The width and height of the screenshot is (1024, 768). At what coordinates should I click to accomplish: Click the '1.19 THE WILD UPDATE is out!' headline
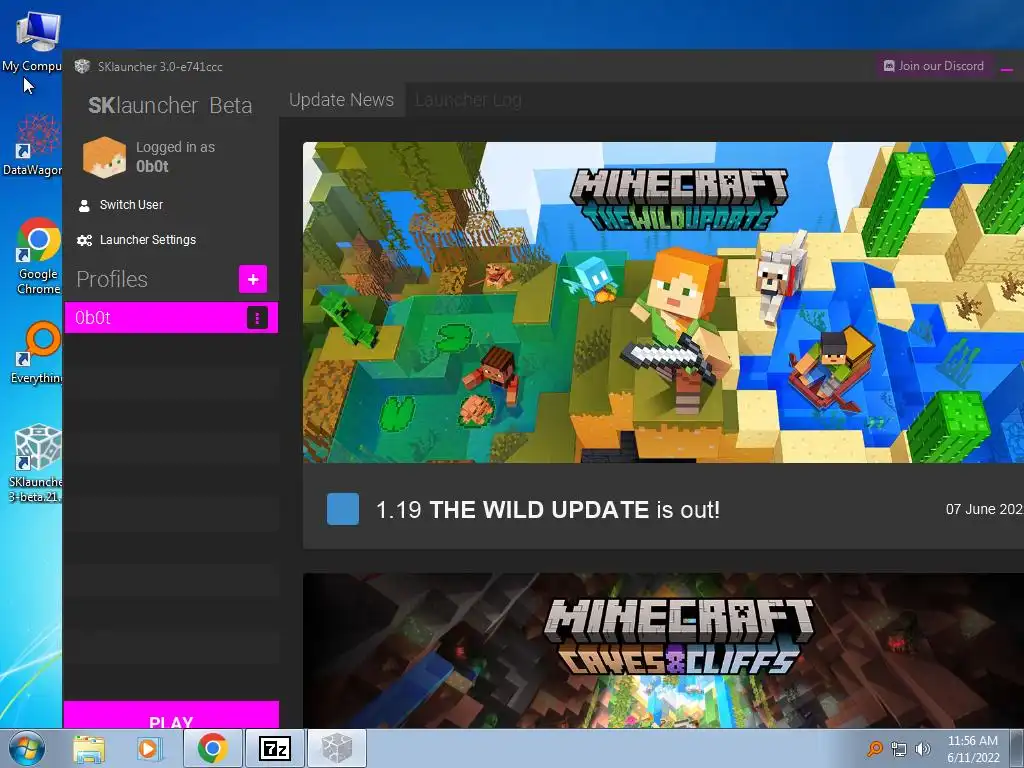coord(548,510)
